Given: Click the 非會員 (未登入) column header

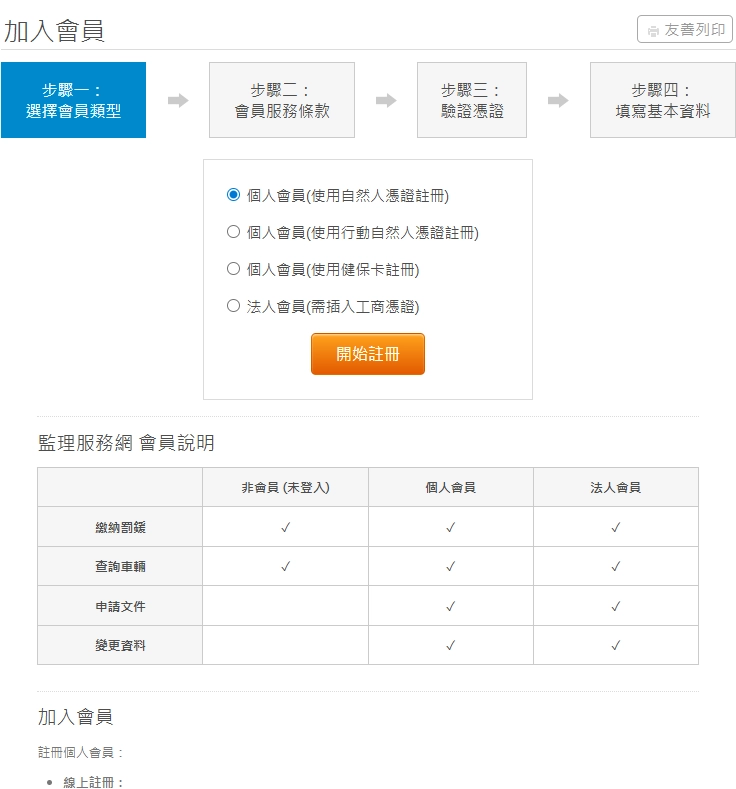Looking at the screenshot, I should click(285, 488).
